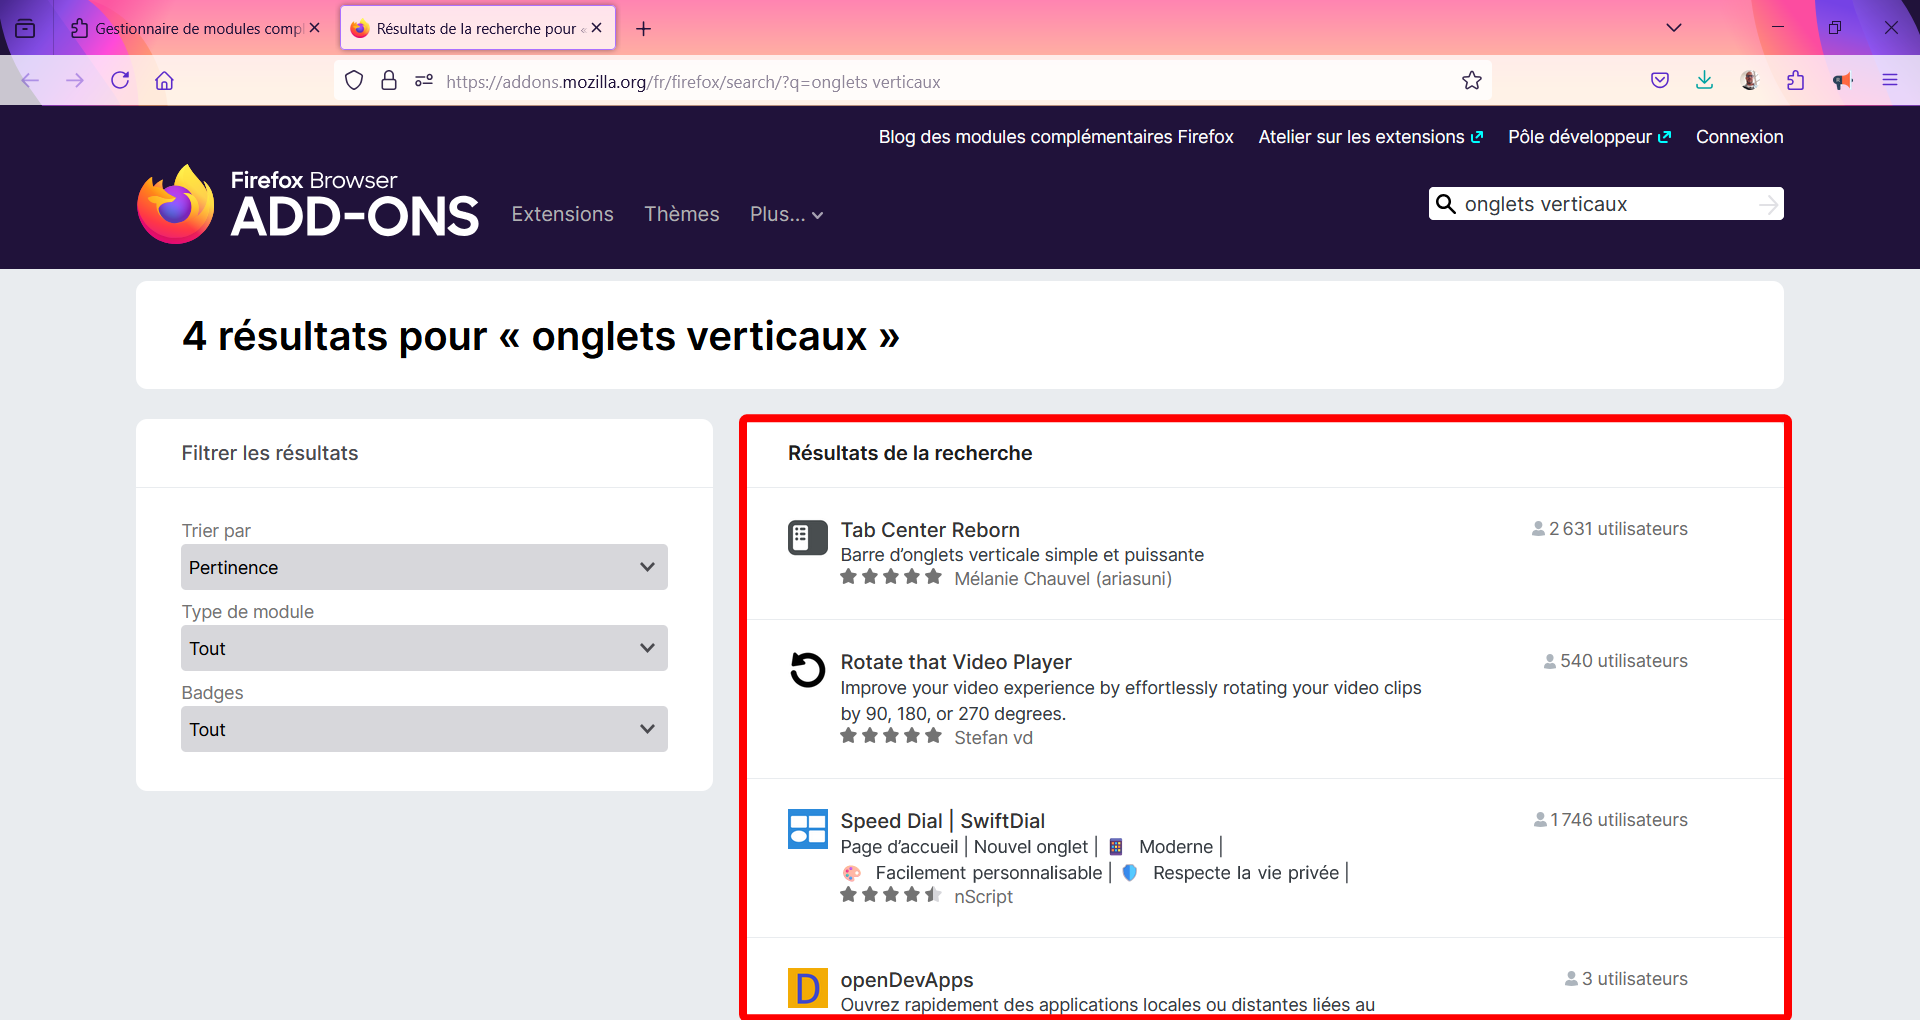Open the Rotate that Video Player result
The image size is (1920, 1020).
point(955,662)
